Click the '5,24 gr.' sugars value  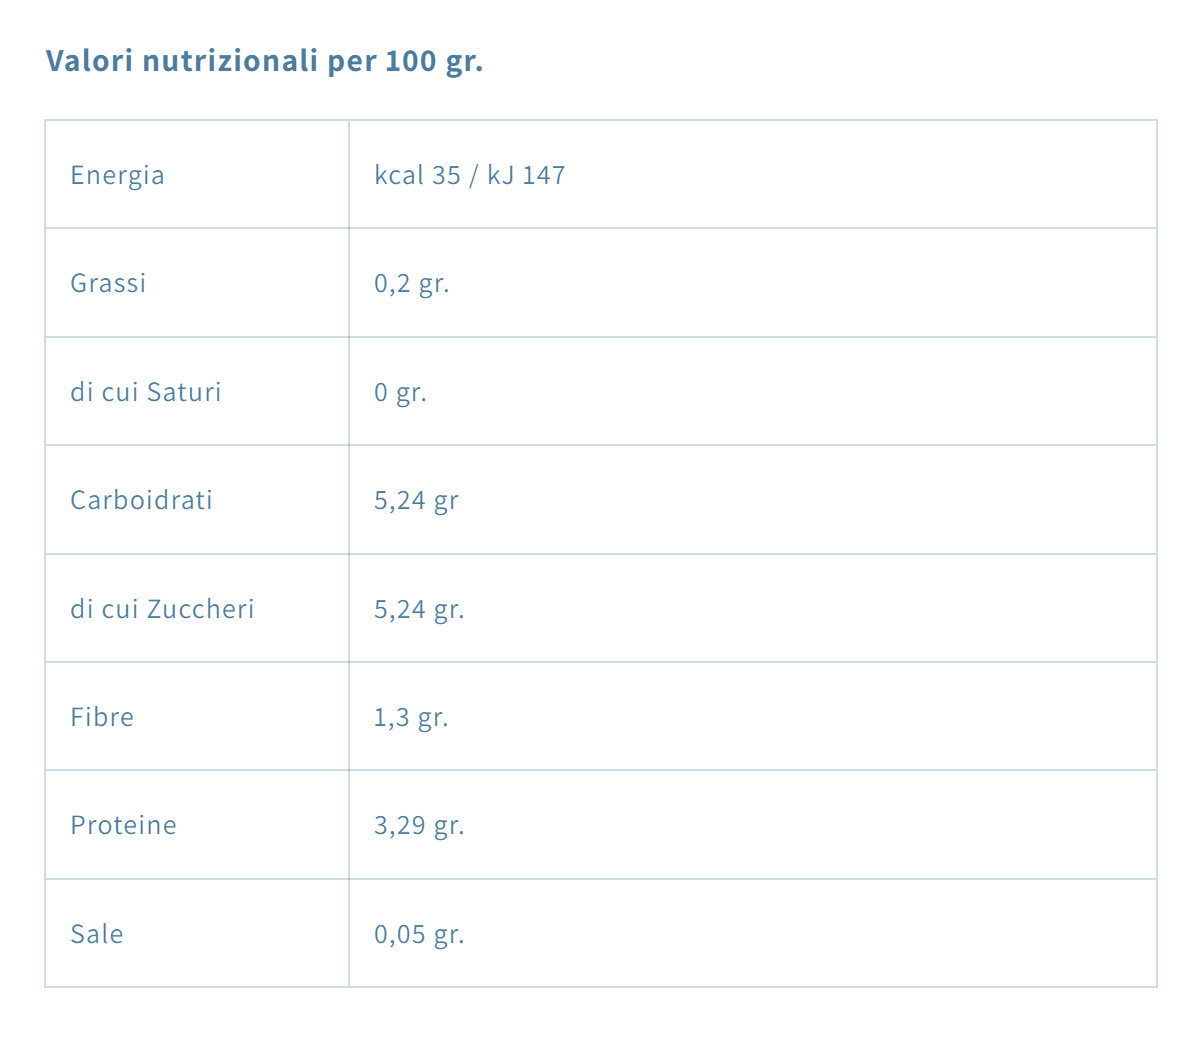(x=419, y=609)
